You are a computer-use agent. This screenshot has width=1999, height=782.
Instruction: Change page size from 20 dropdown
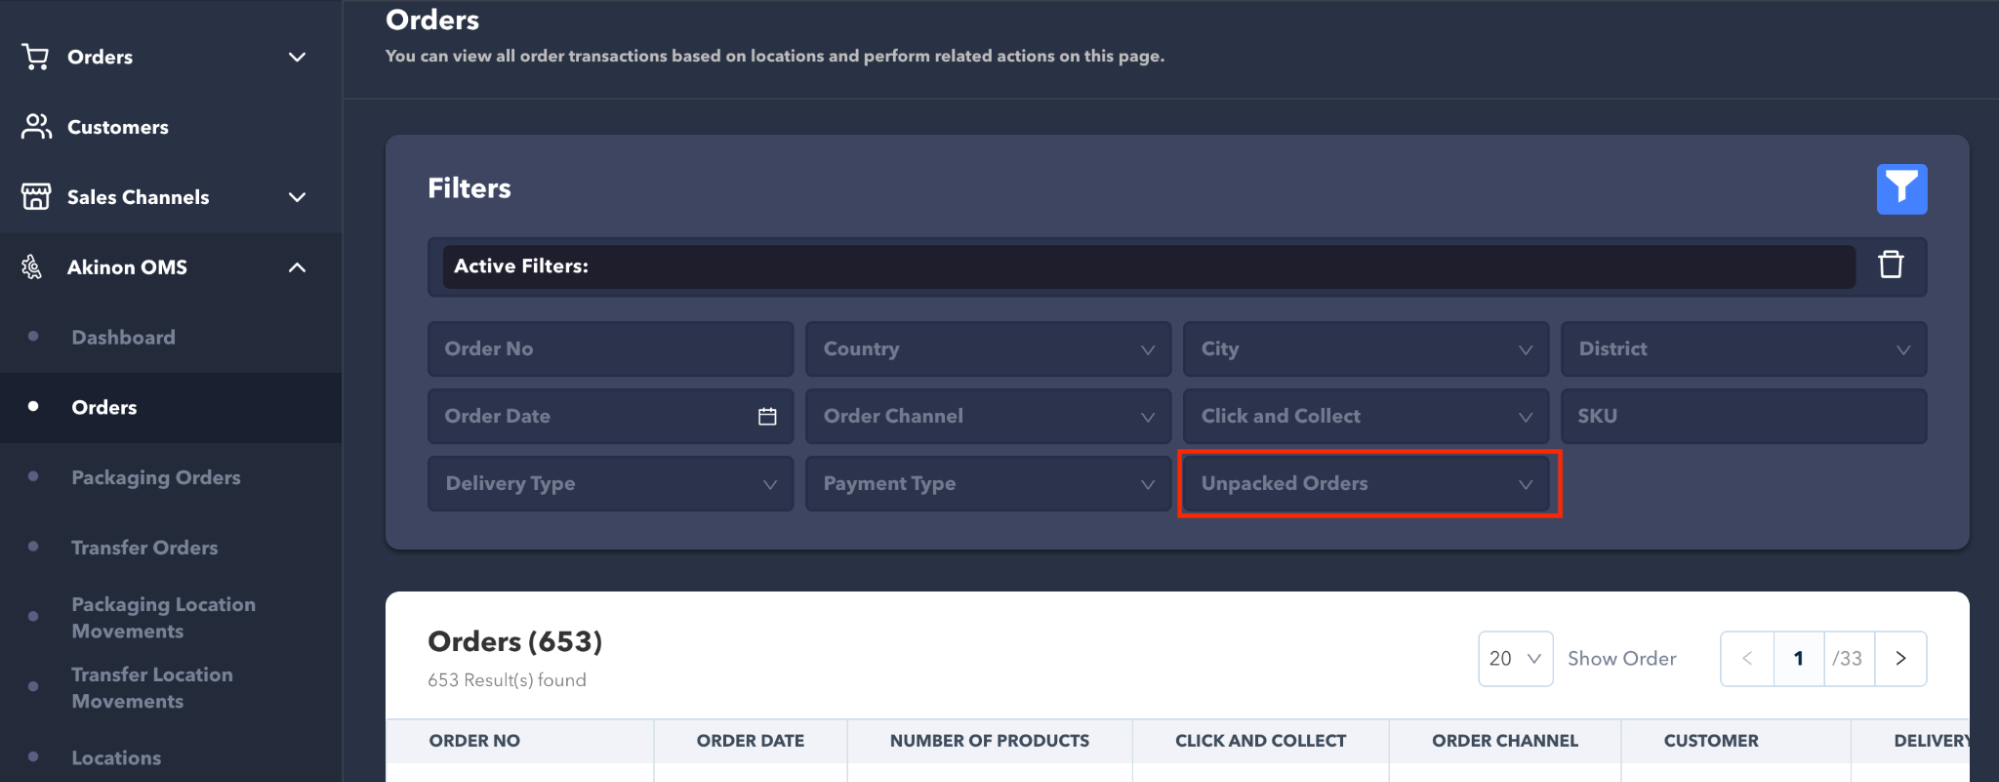tap(1514, 658)
